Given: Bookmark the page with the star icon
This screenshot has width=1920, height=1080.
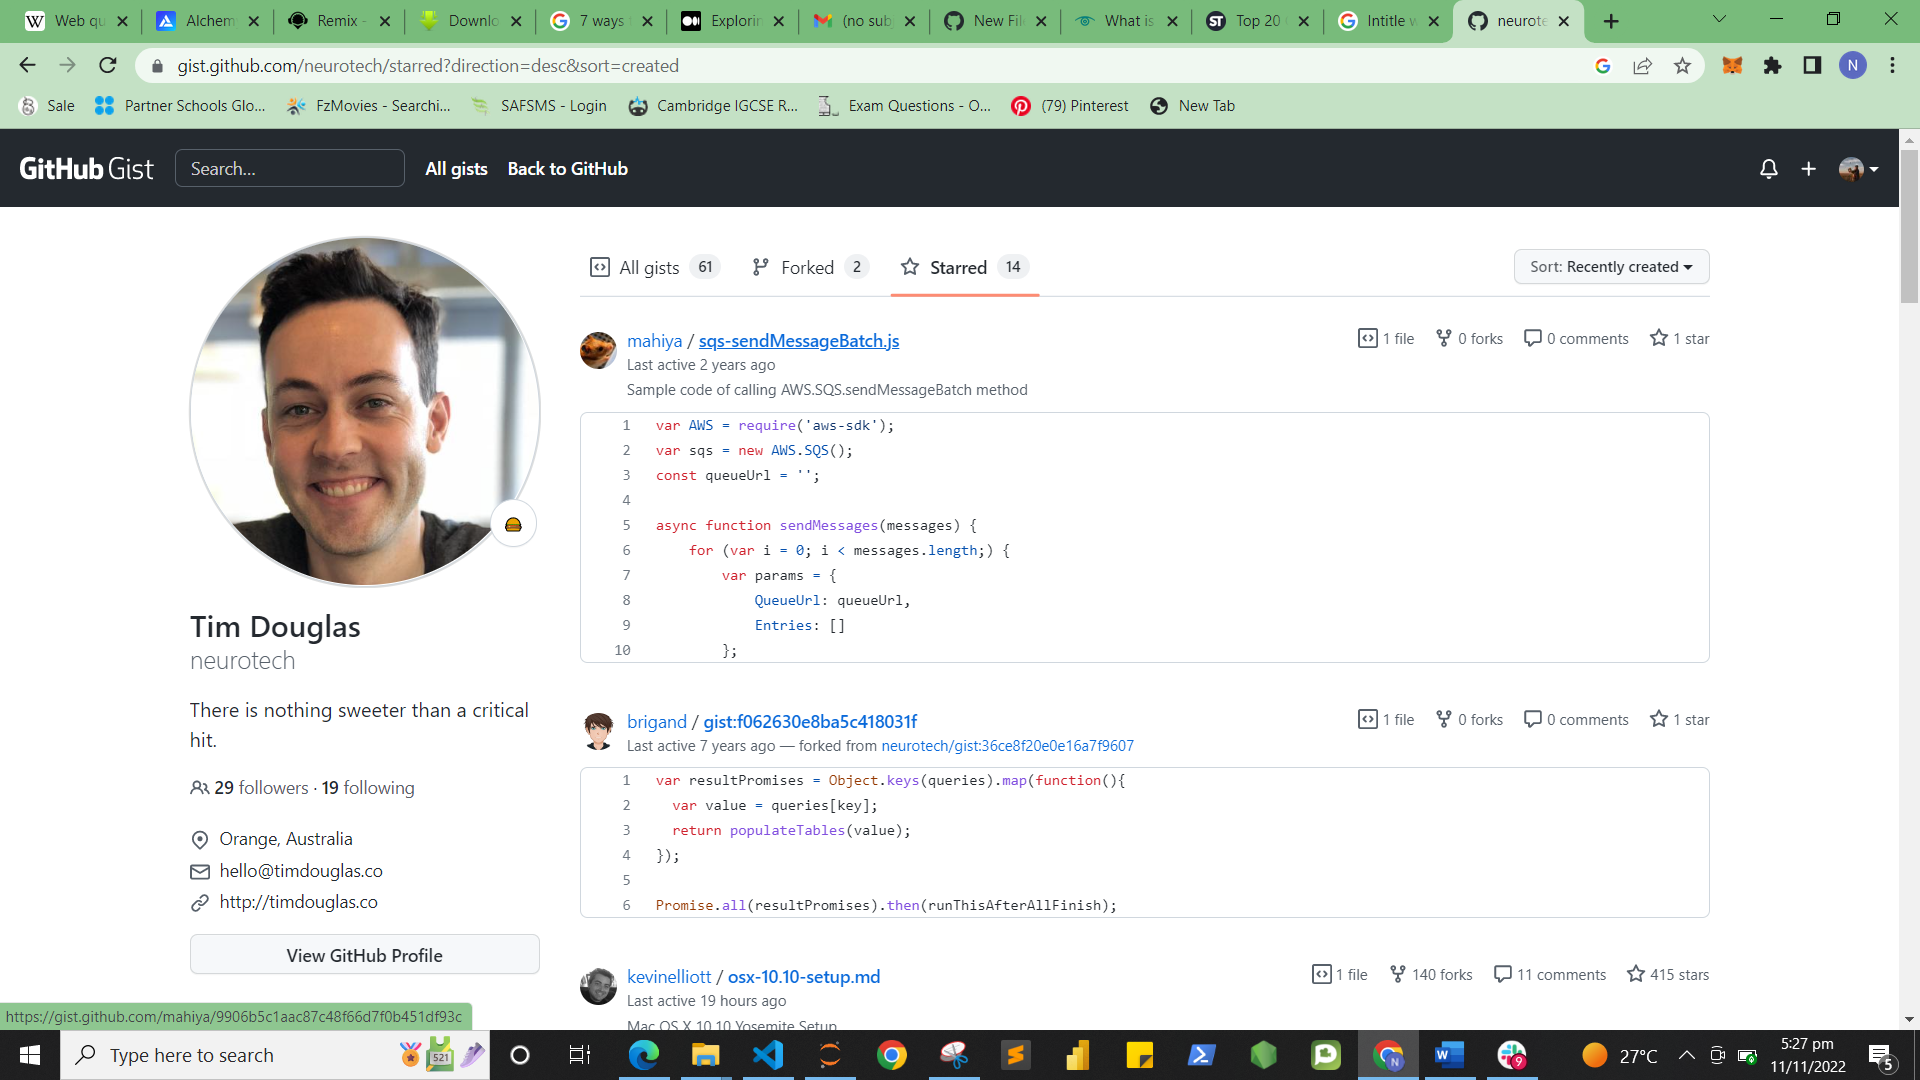Looking at the screenshot, I should 1682,66.
